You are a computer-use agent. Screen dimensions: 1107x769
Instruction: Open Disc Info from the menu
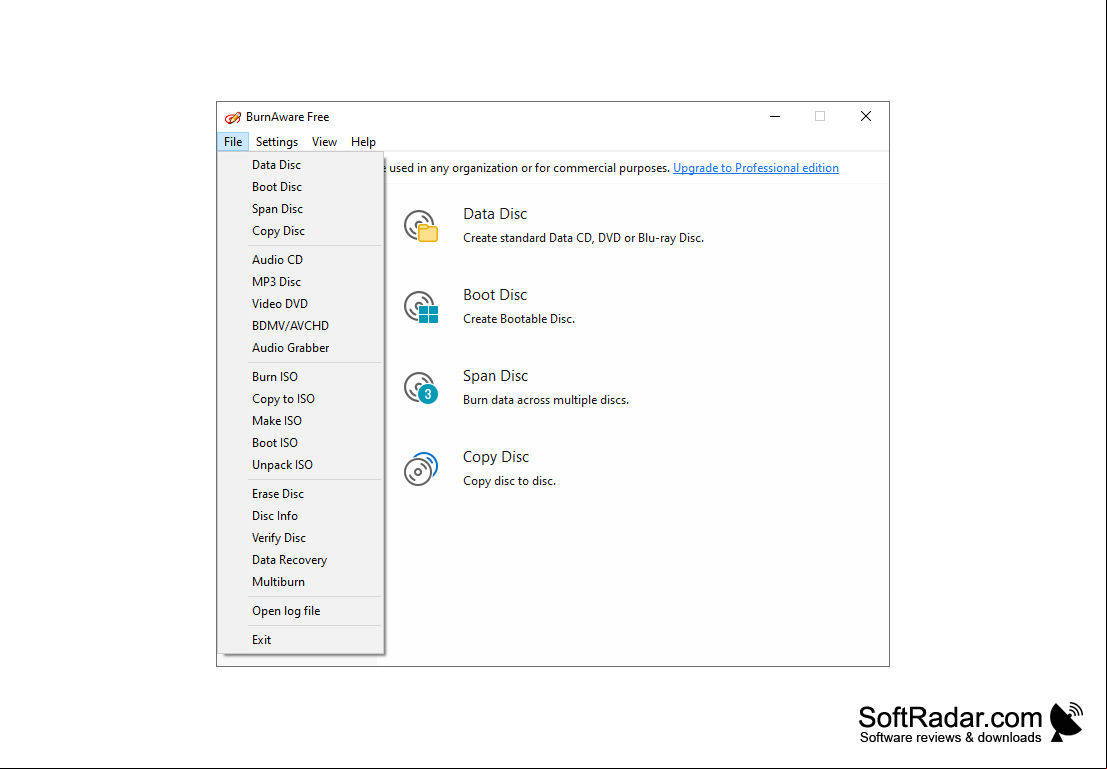301,515
